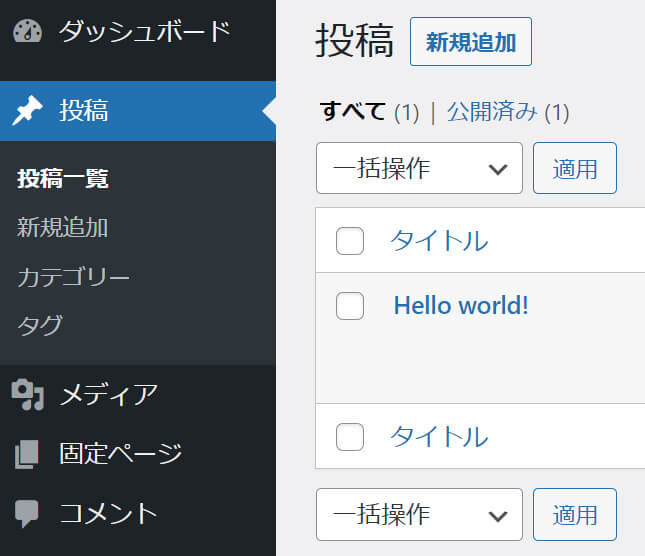Open the コメント menu item

pyautogui.click(x=138, y=513)
